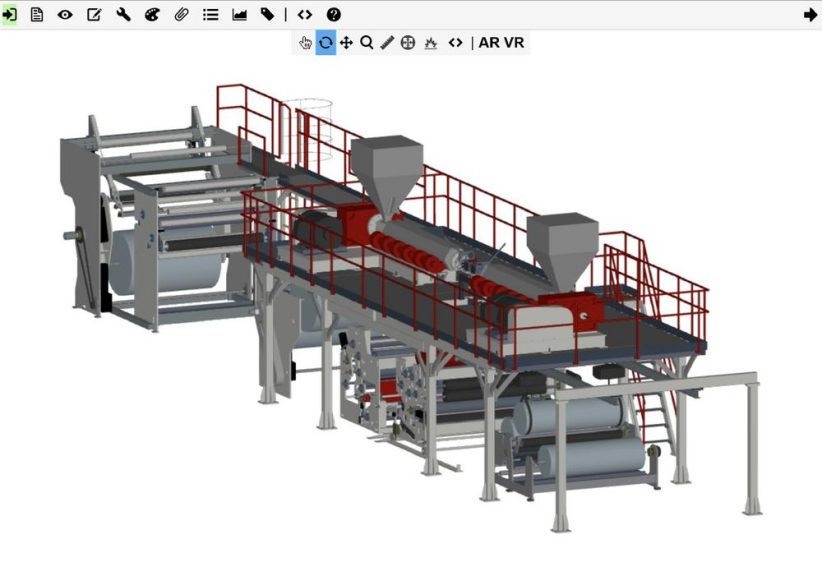The height and width of the screenshot is (576, 822).
Task: Toggle the rotate view tool
Action: pyautogui.click(x=326, y=42)
